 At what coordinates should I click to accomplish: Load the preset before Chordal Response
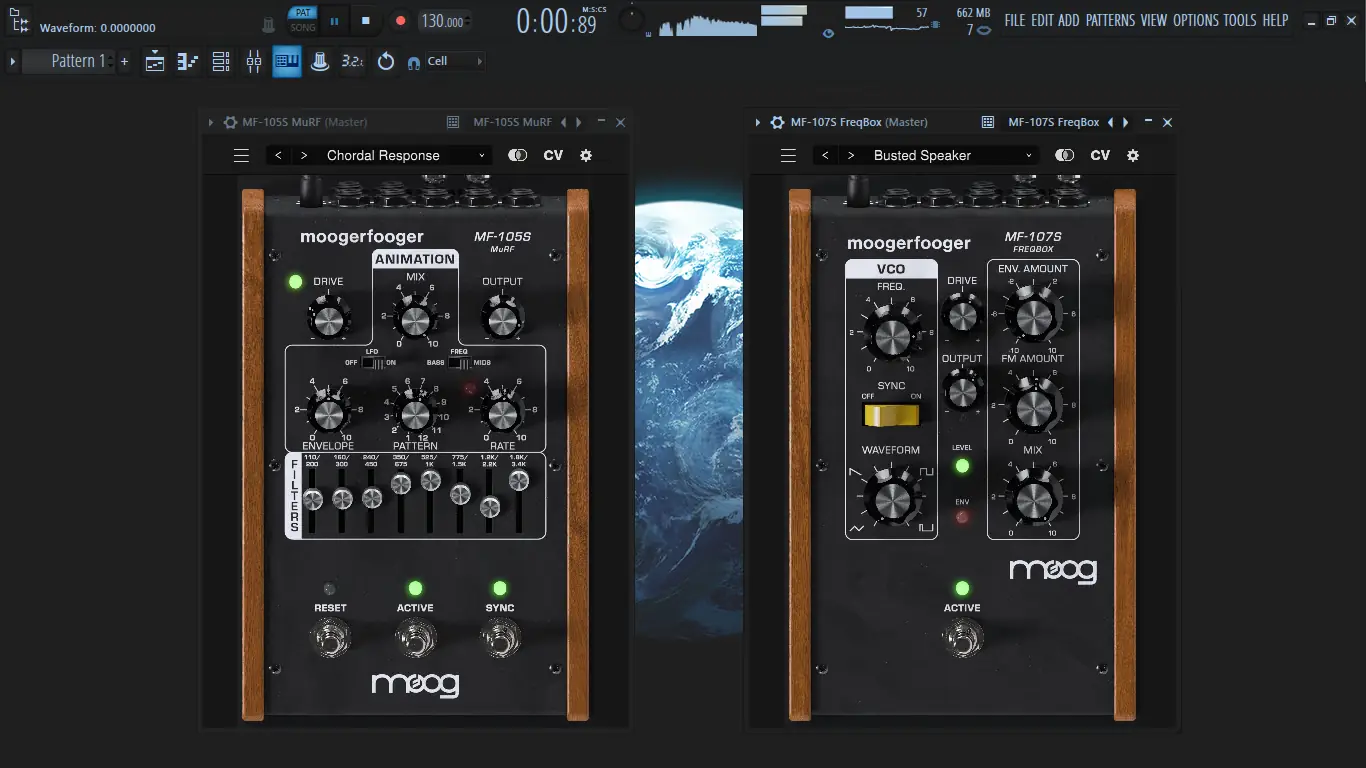pos(279,155)
